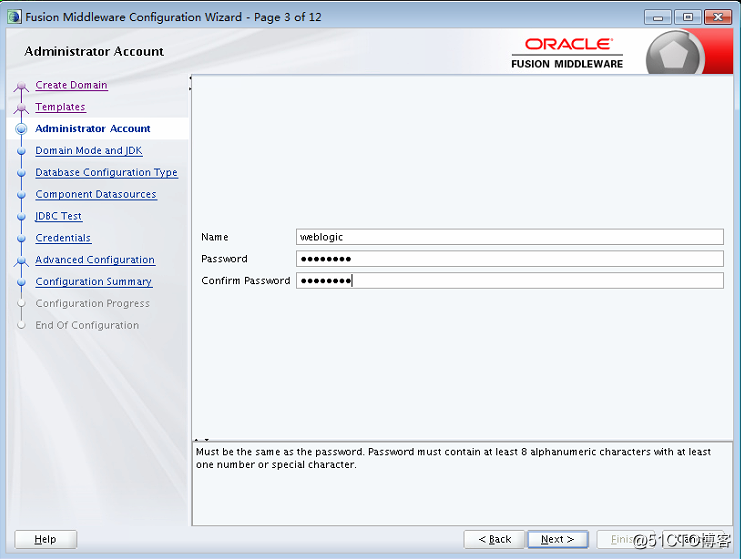Click the Help button
Image resolution: width=741 pixels, height=559 pixels.
(45, 539)
